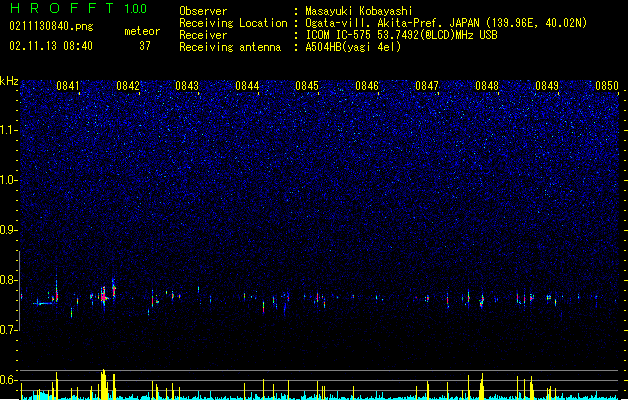The height and width of the screenshot is (400, 629).
Task: Click the A504HB(yagi 4el) antenna value
Action: point(353,47)
